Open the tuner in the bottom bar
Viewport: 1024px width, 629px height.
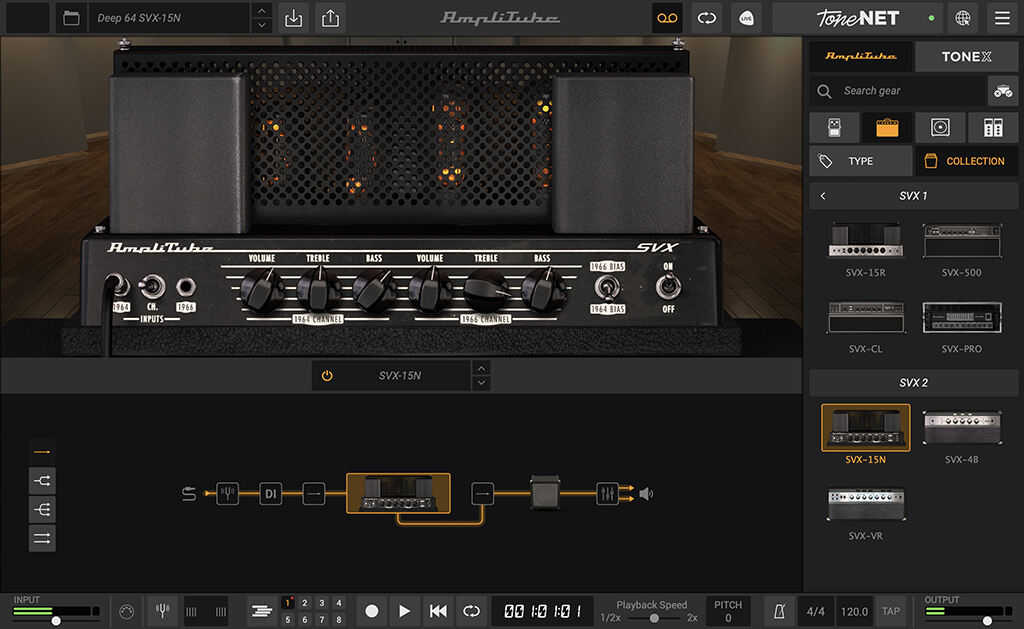coord(162,611)
